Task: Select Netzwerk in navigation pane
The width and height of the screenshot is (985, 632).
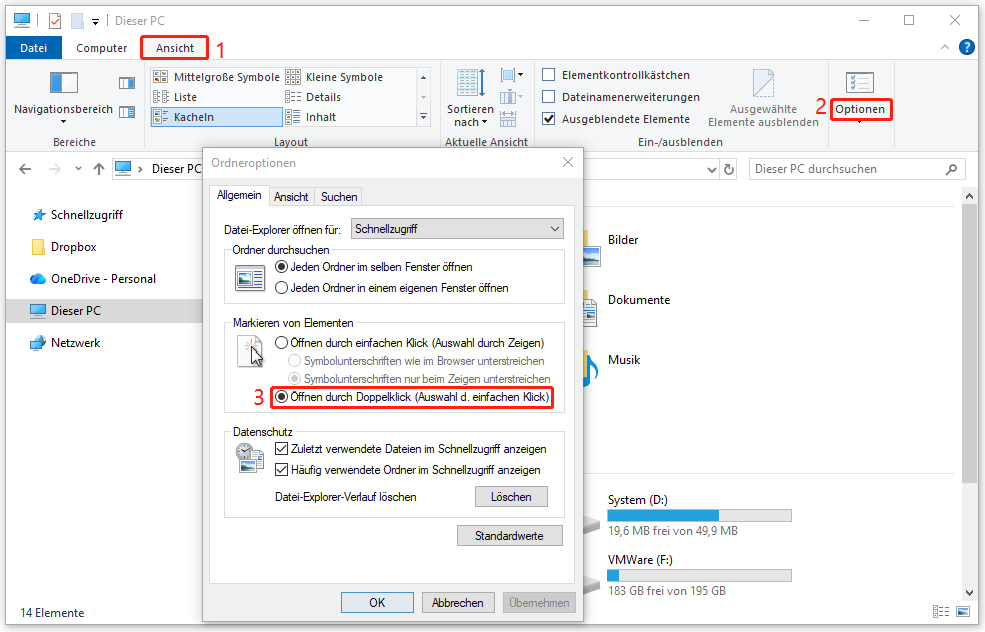Action: [x=65, y=343]
